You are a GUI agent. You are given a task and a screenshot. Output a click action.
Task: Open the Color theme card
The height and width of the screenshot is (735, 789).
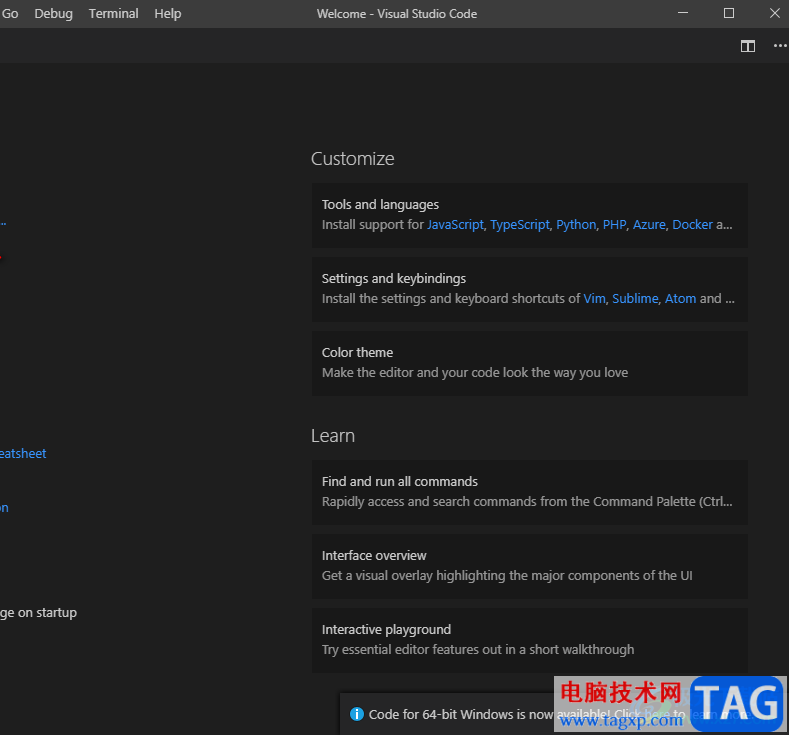tap(529, 363)
